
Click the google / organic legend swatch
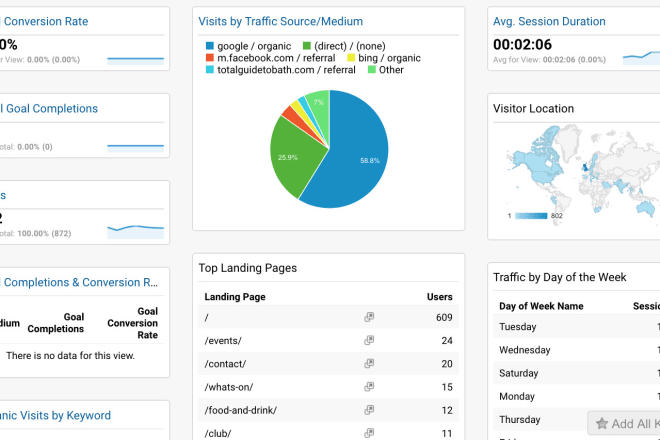click(x=209, y=46)
